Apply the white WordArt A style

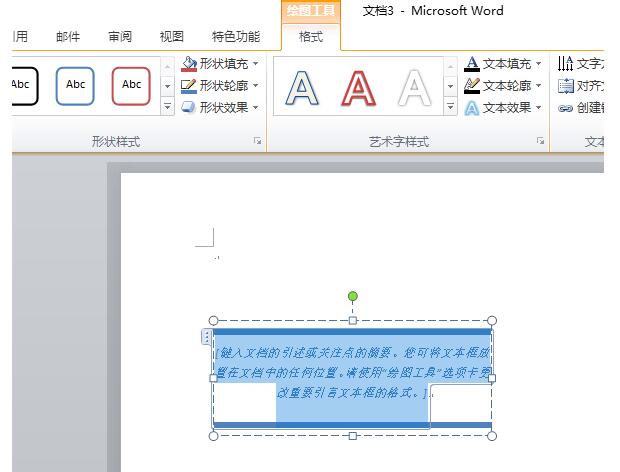414,87
